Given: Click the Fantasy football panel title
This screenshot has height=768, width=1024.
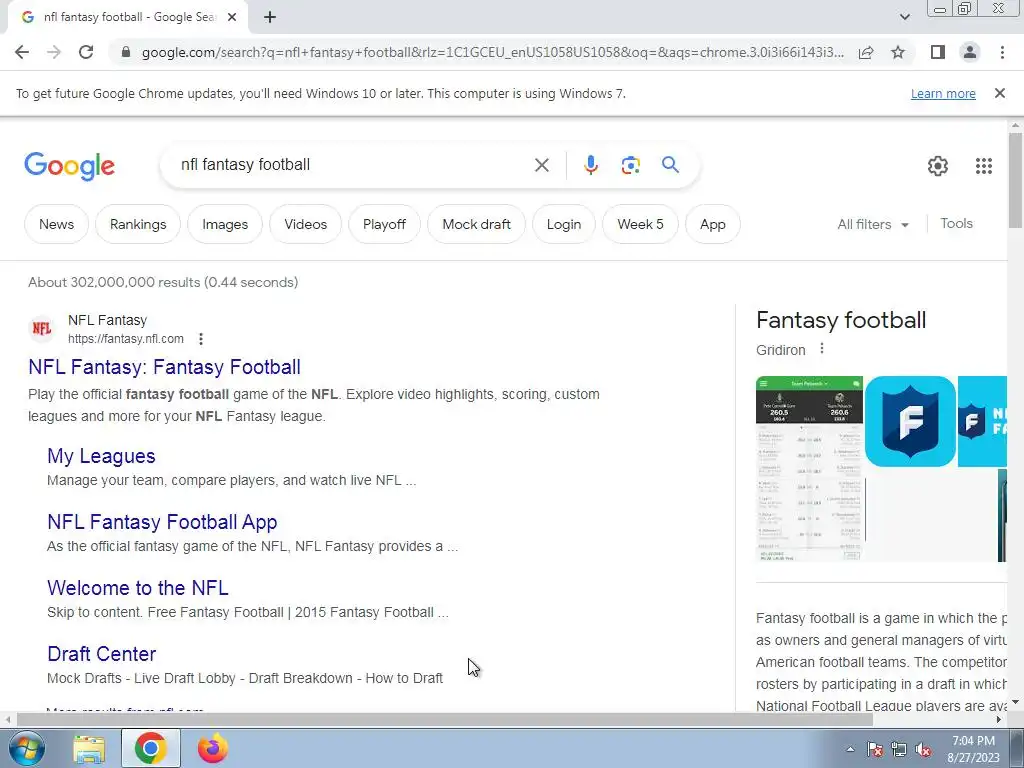Looking at the screenshot, I should coord(840,320).
